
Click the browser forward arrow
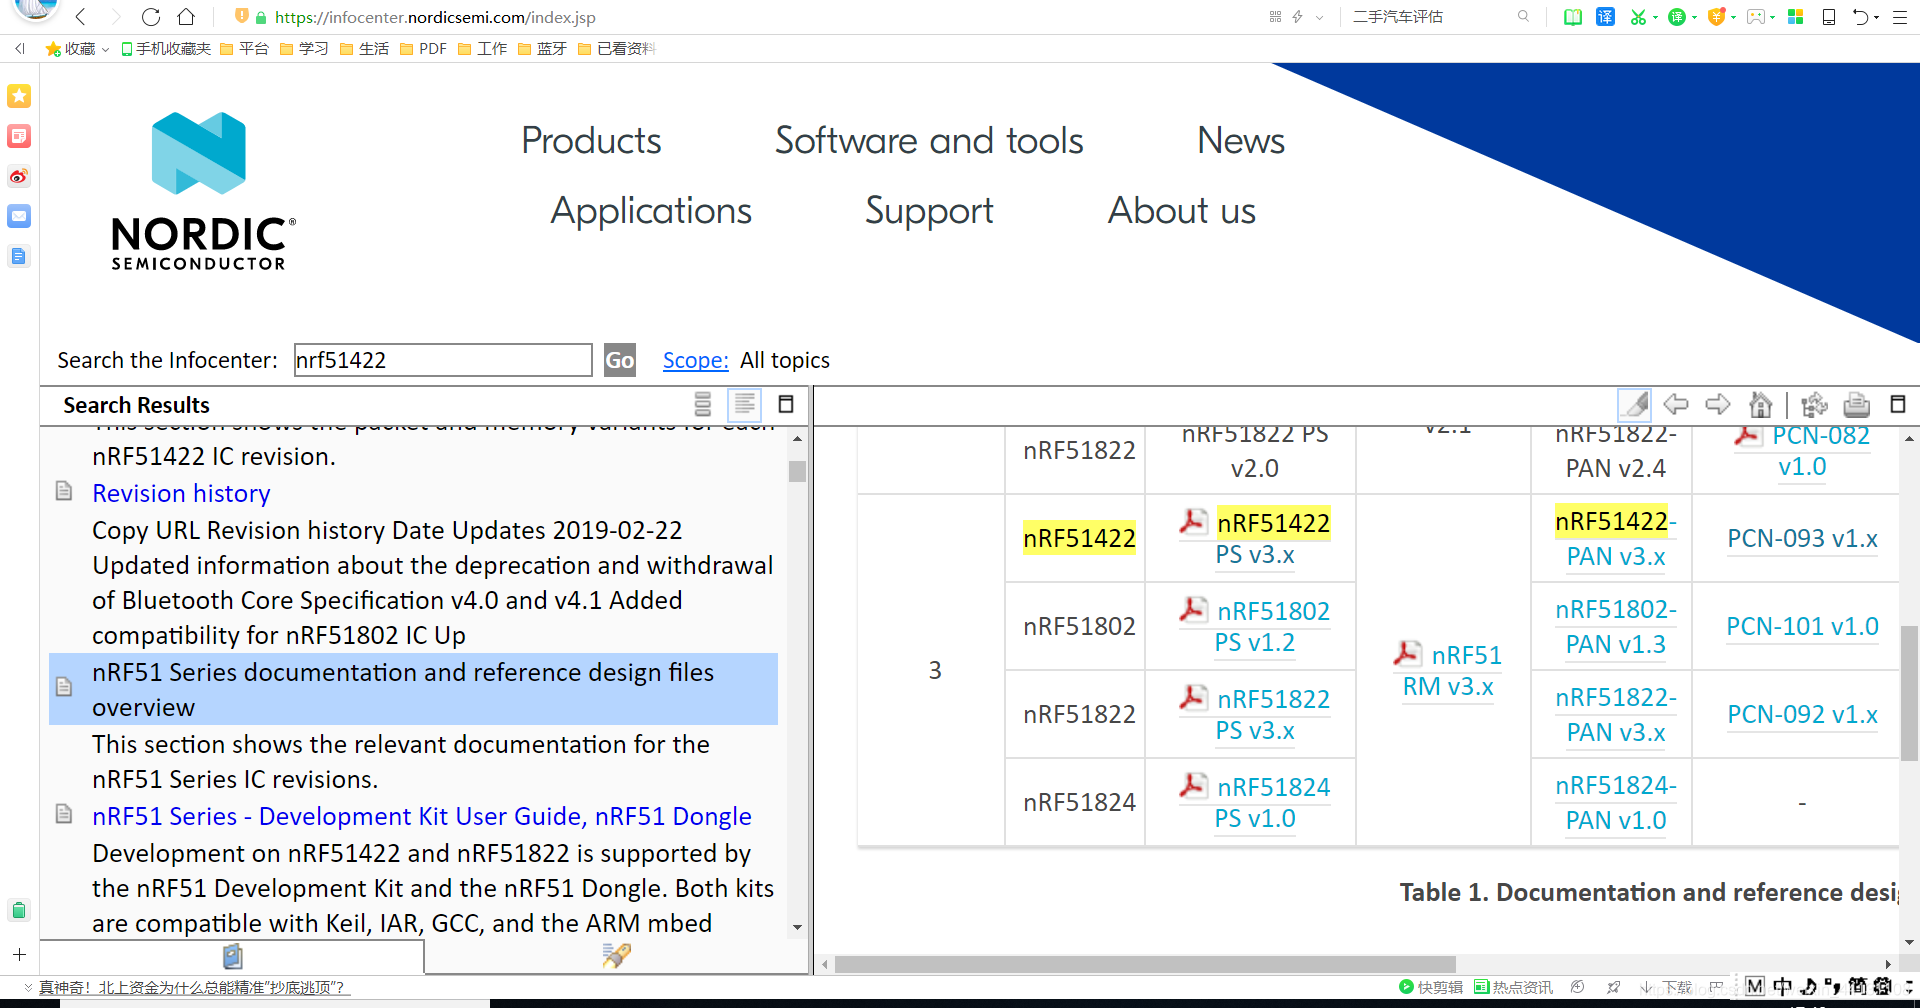tap(116, 17)
